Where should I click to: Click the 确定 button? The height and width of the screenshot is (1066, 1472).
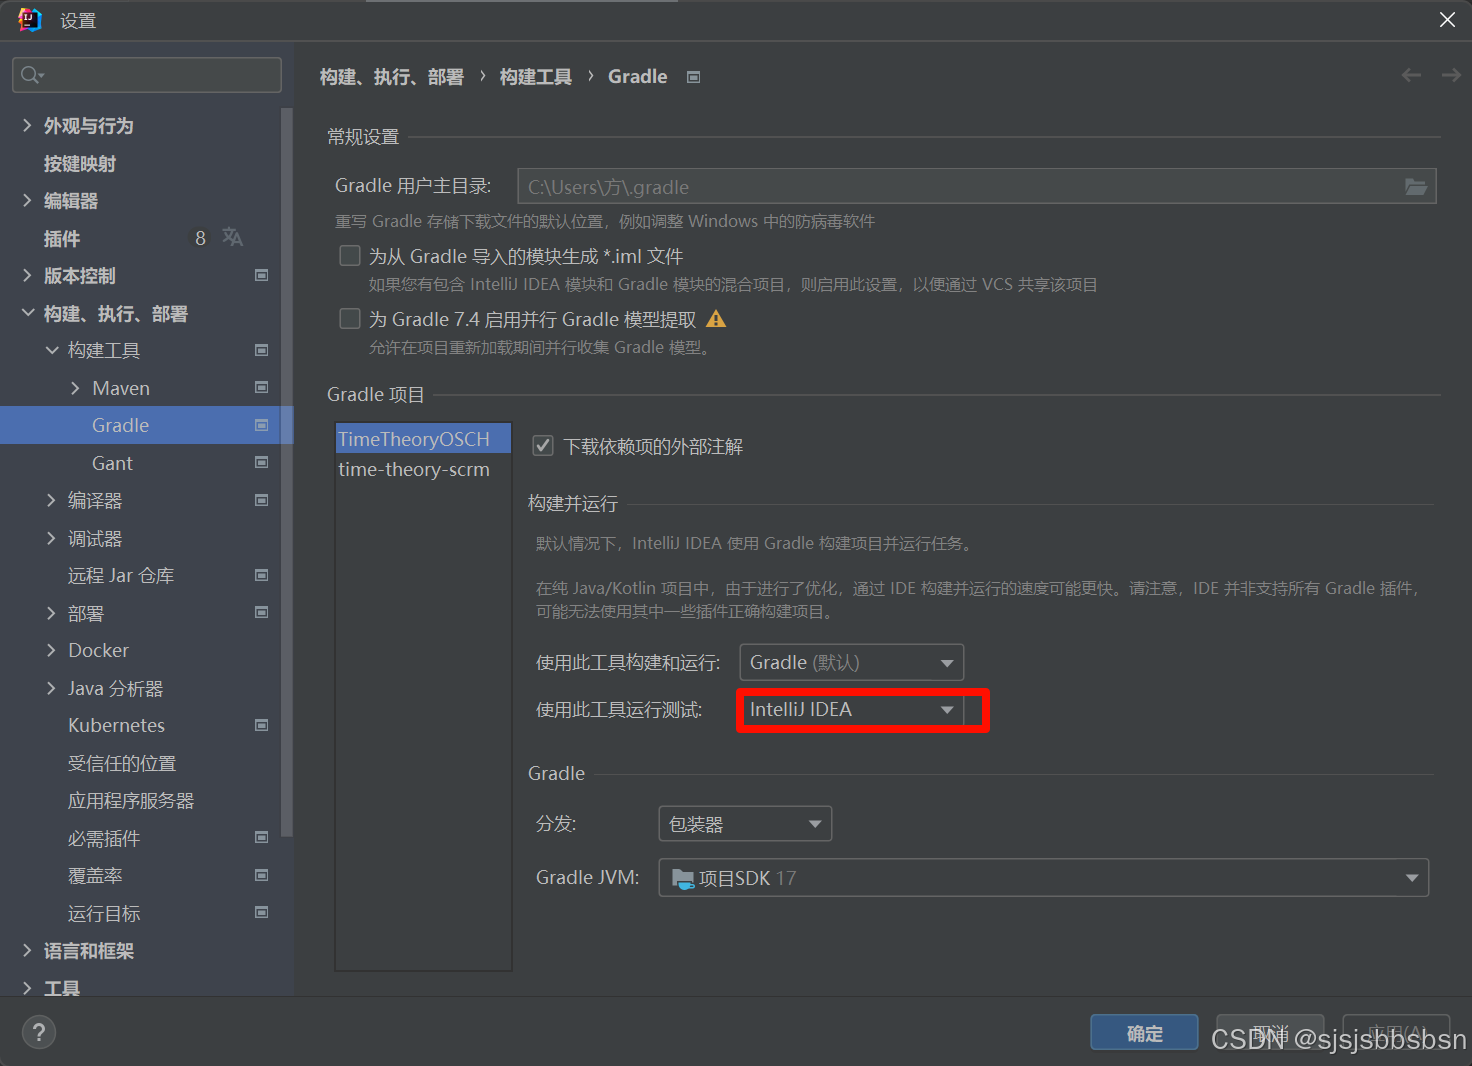[1144, 1033]
